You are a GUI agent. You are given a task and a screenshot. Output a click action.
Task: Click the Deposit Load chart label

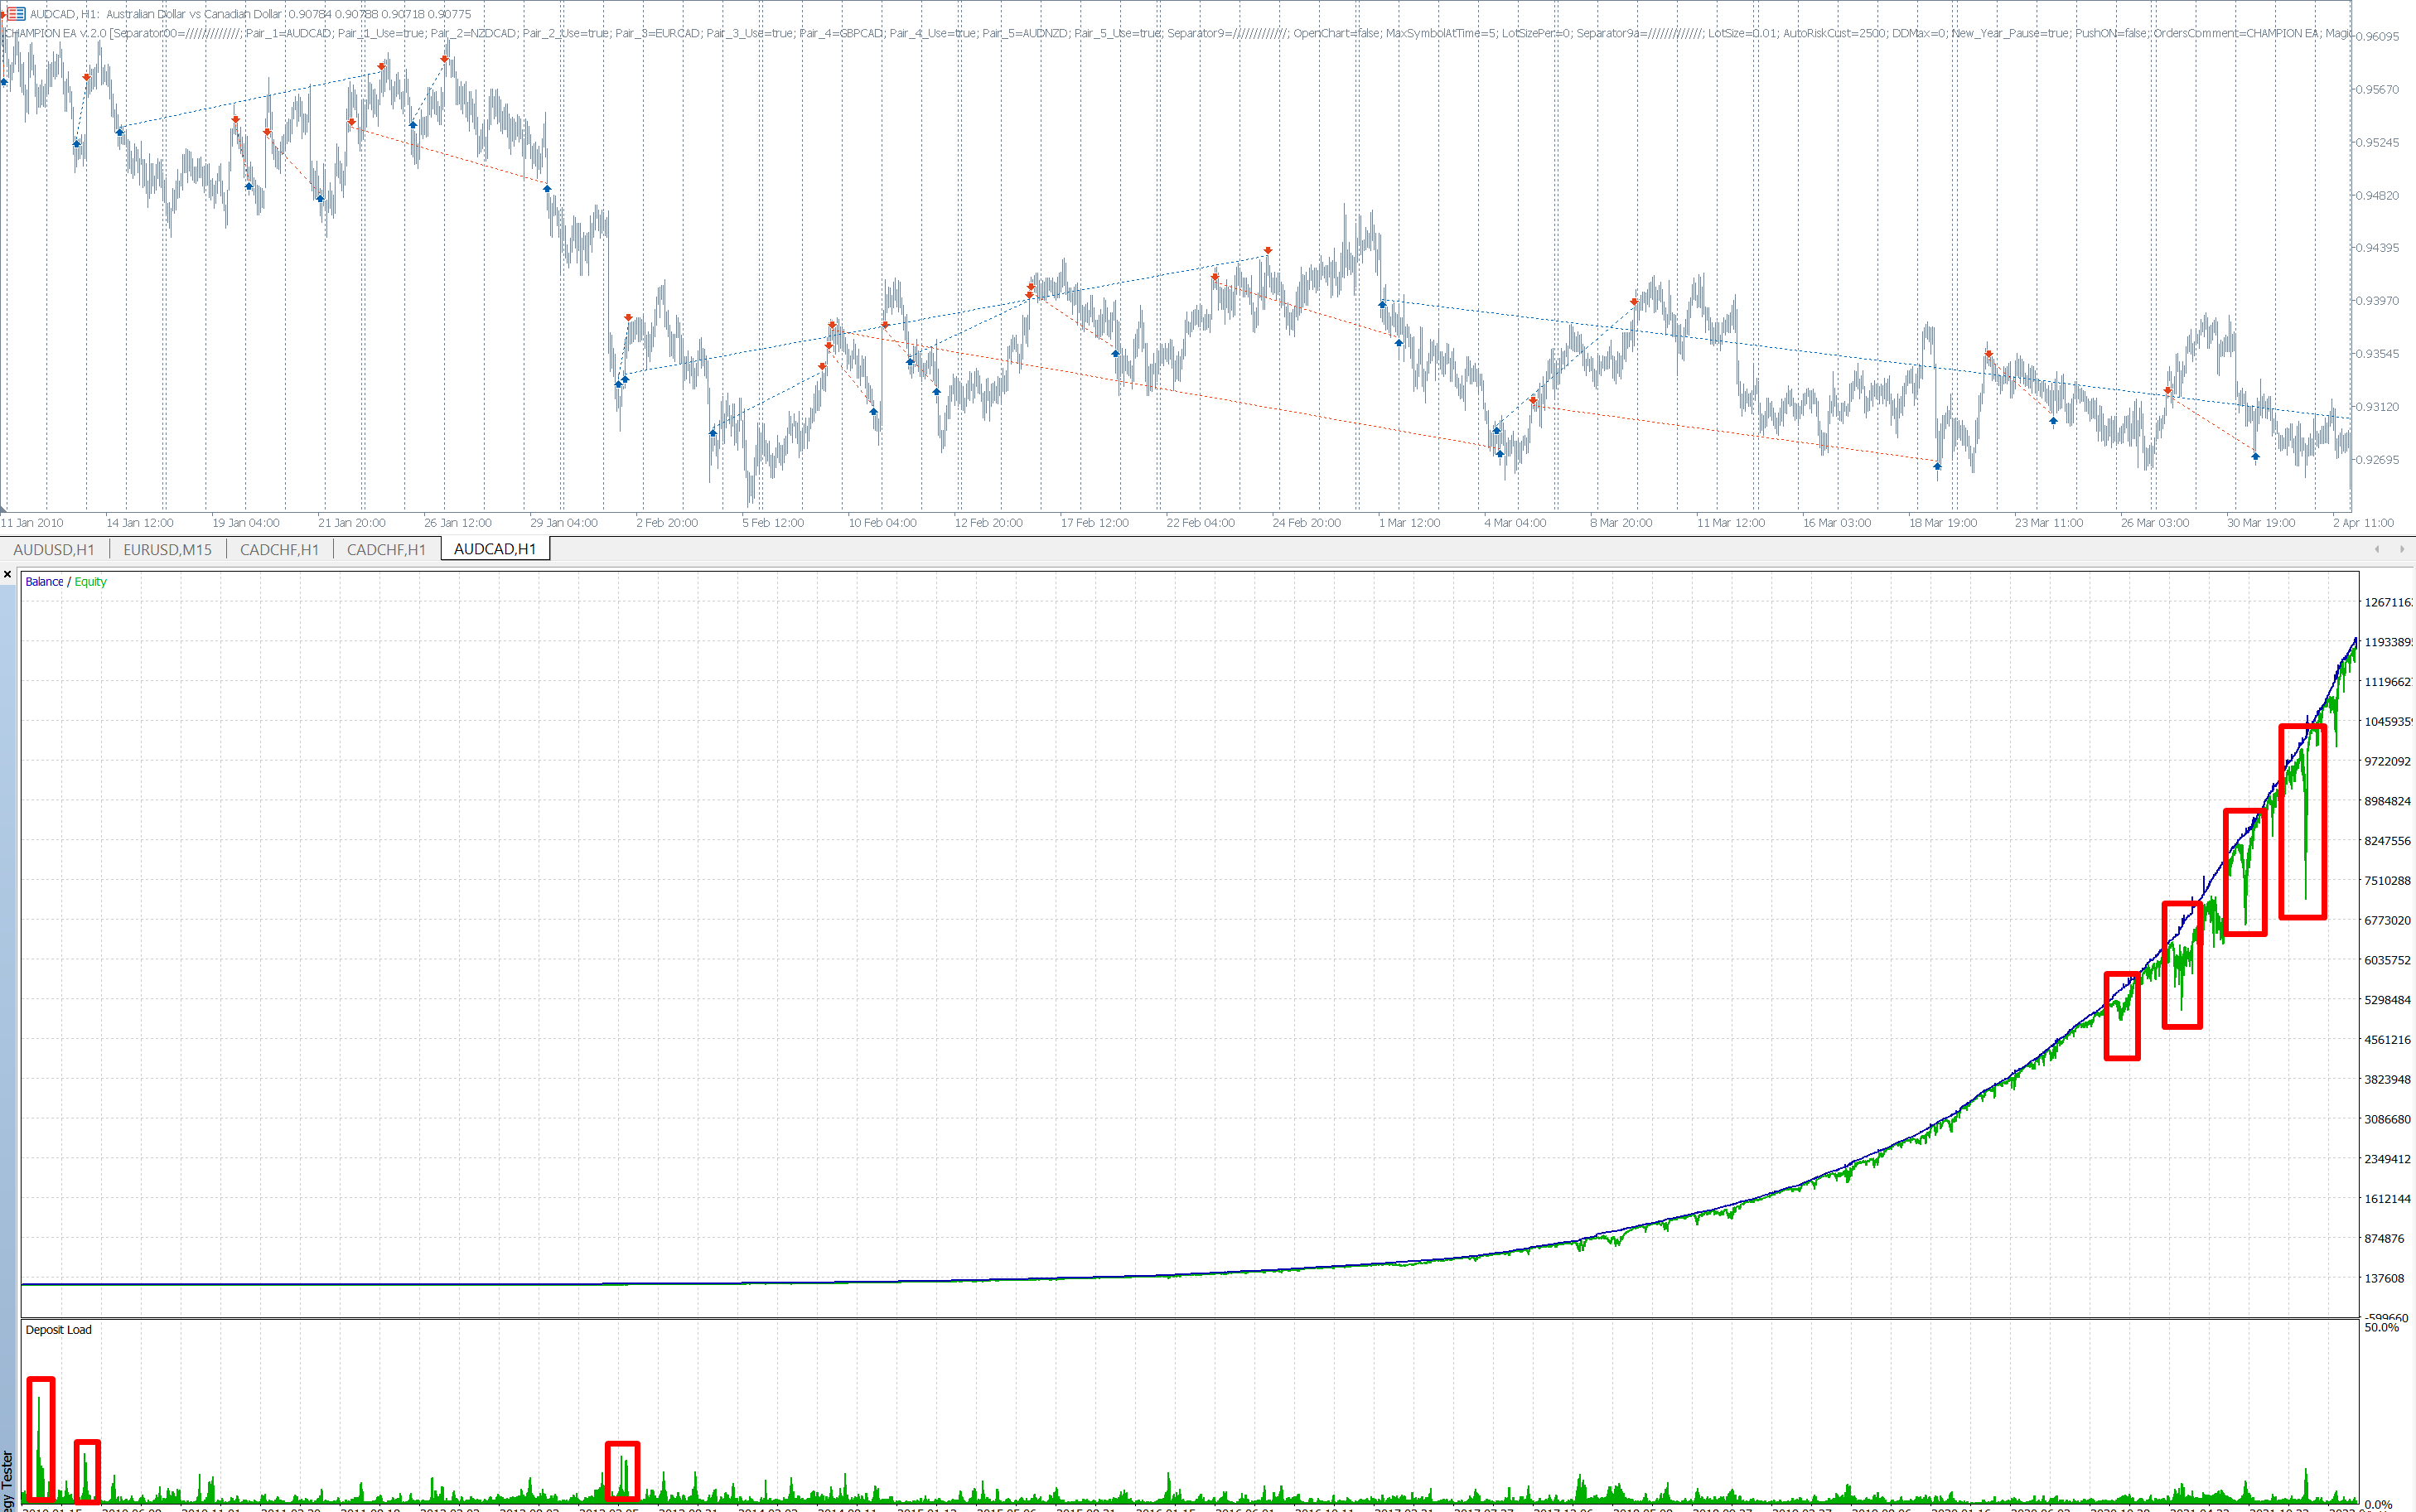(x=58, y=1330)
